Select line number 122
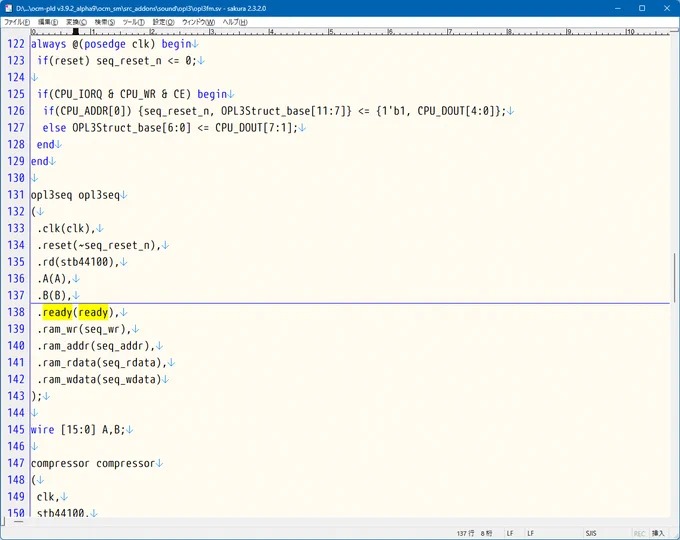This screenshot has width=680, height=540. coord(16,44)
